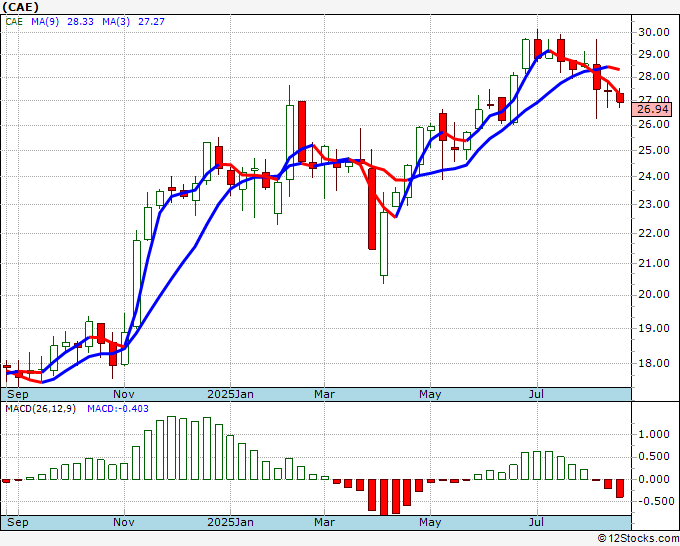
Task: Click the 22.00 price axis label
Action: click(654, 233)
